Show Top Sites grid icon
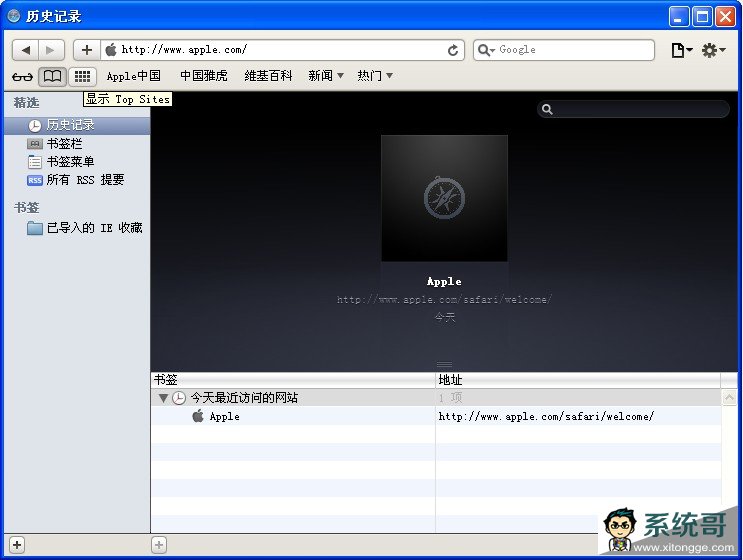 click(82, 76)
